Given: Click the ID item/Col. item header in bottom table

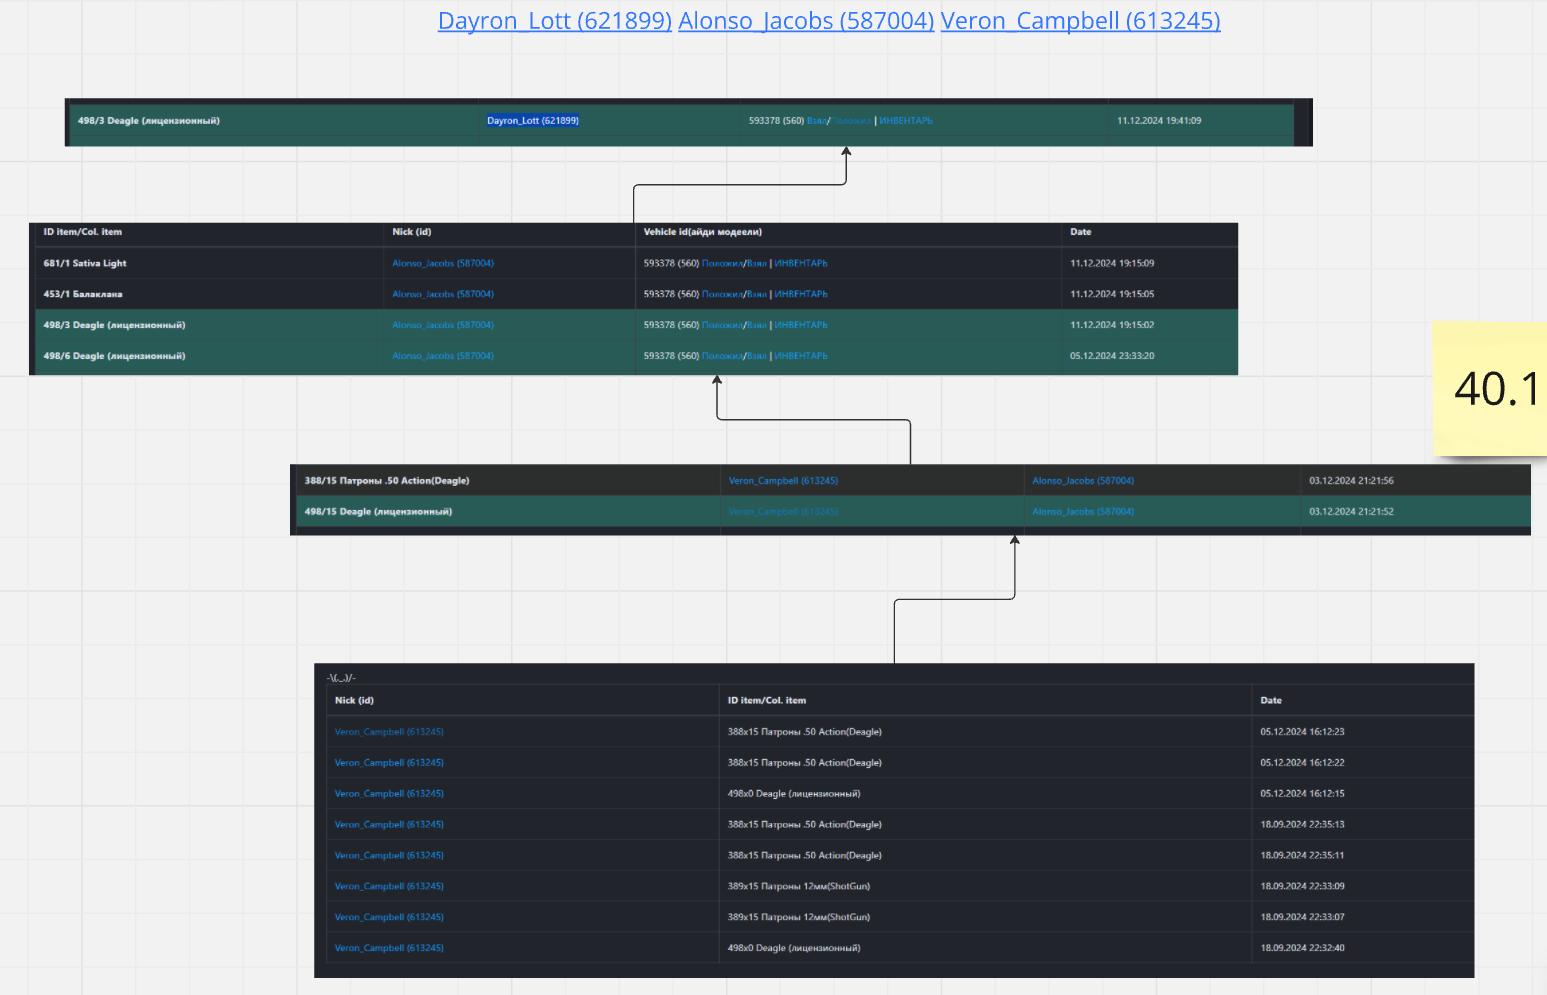Looking at the screenshot, I should click(766, 701).
